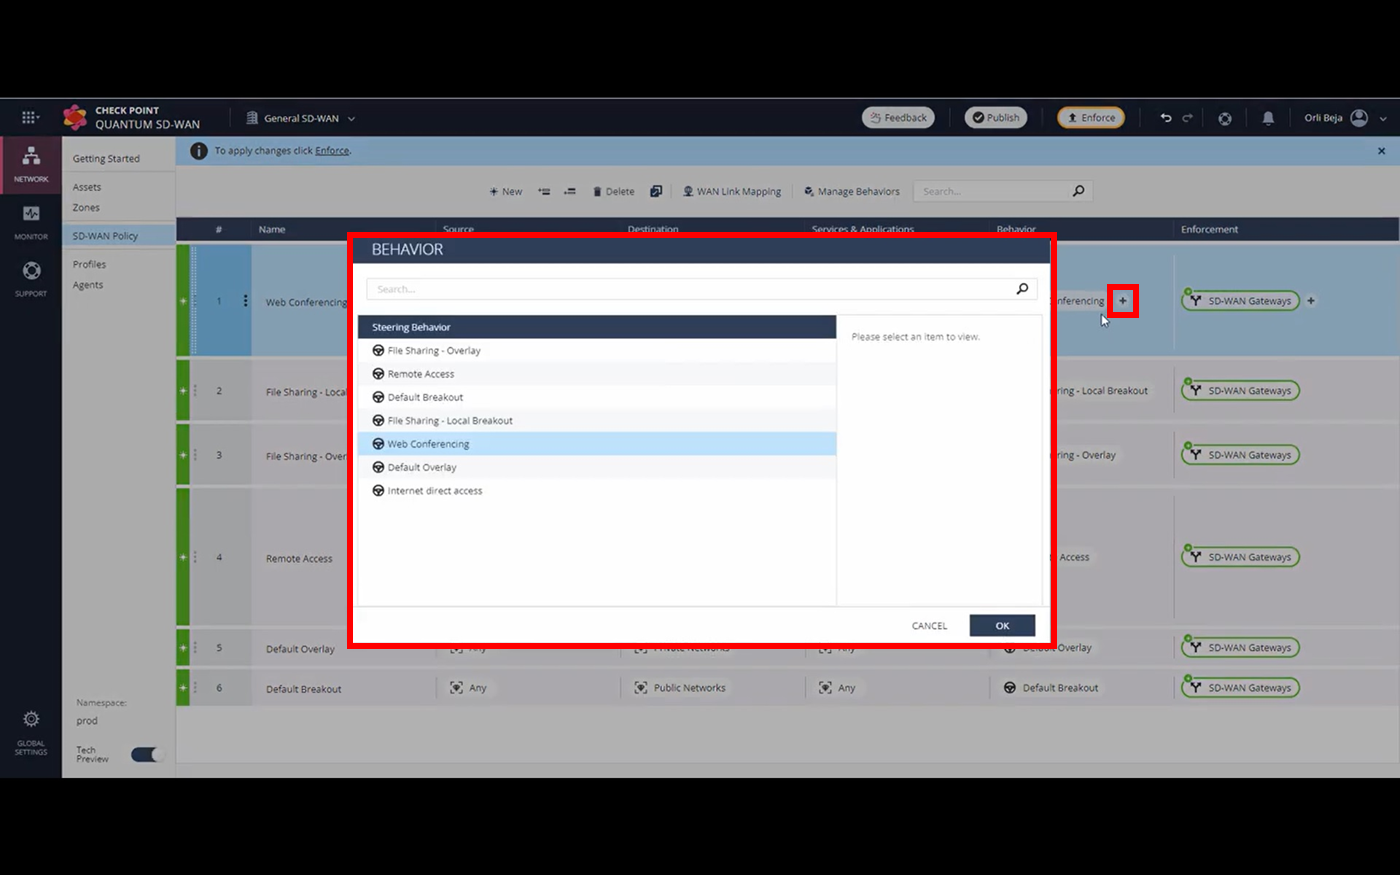
Task: Click the plus beside Web Conferencing behavior cell
Action: [1122, 301]
